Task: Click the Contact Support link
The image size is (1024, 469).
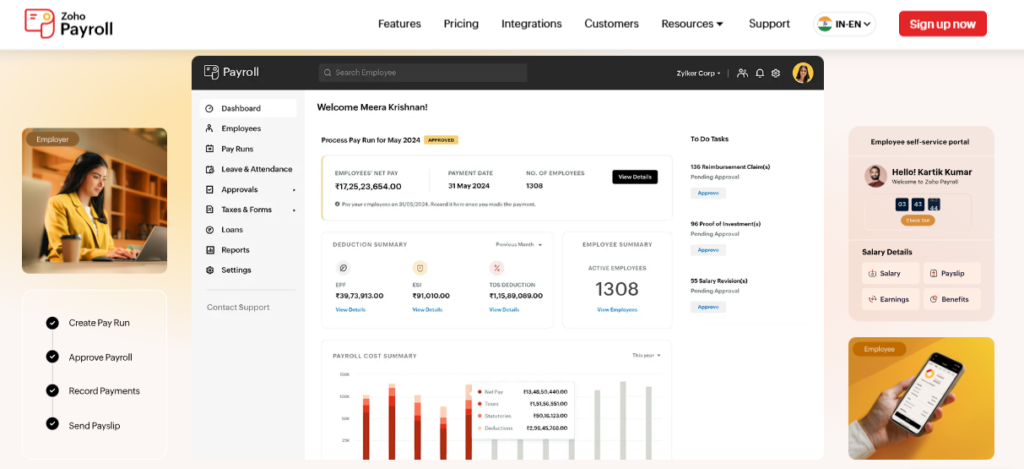Action: tap(238, 307)
